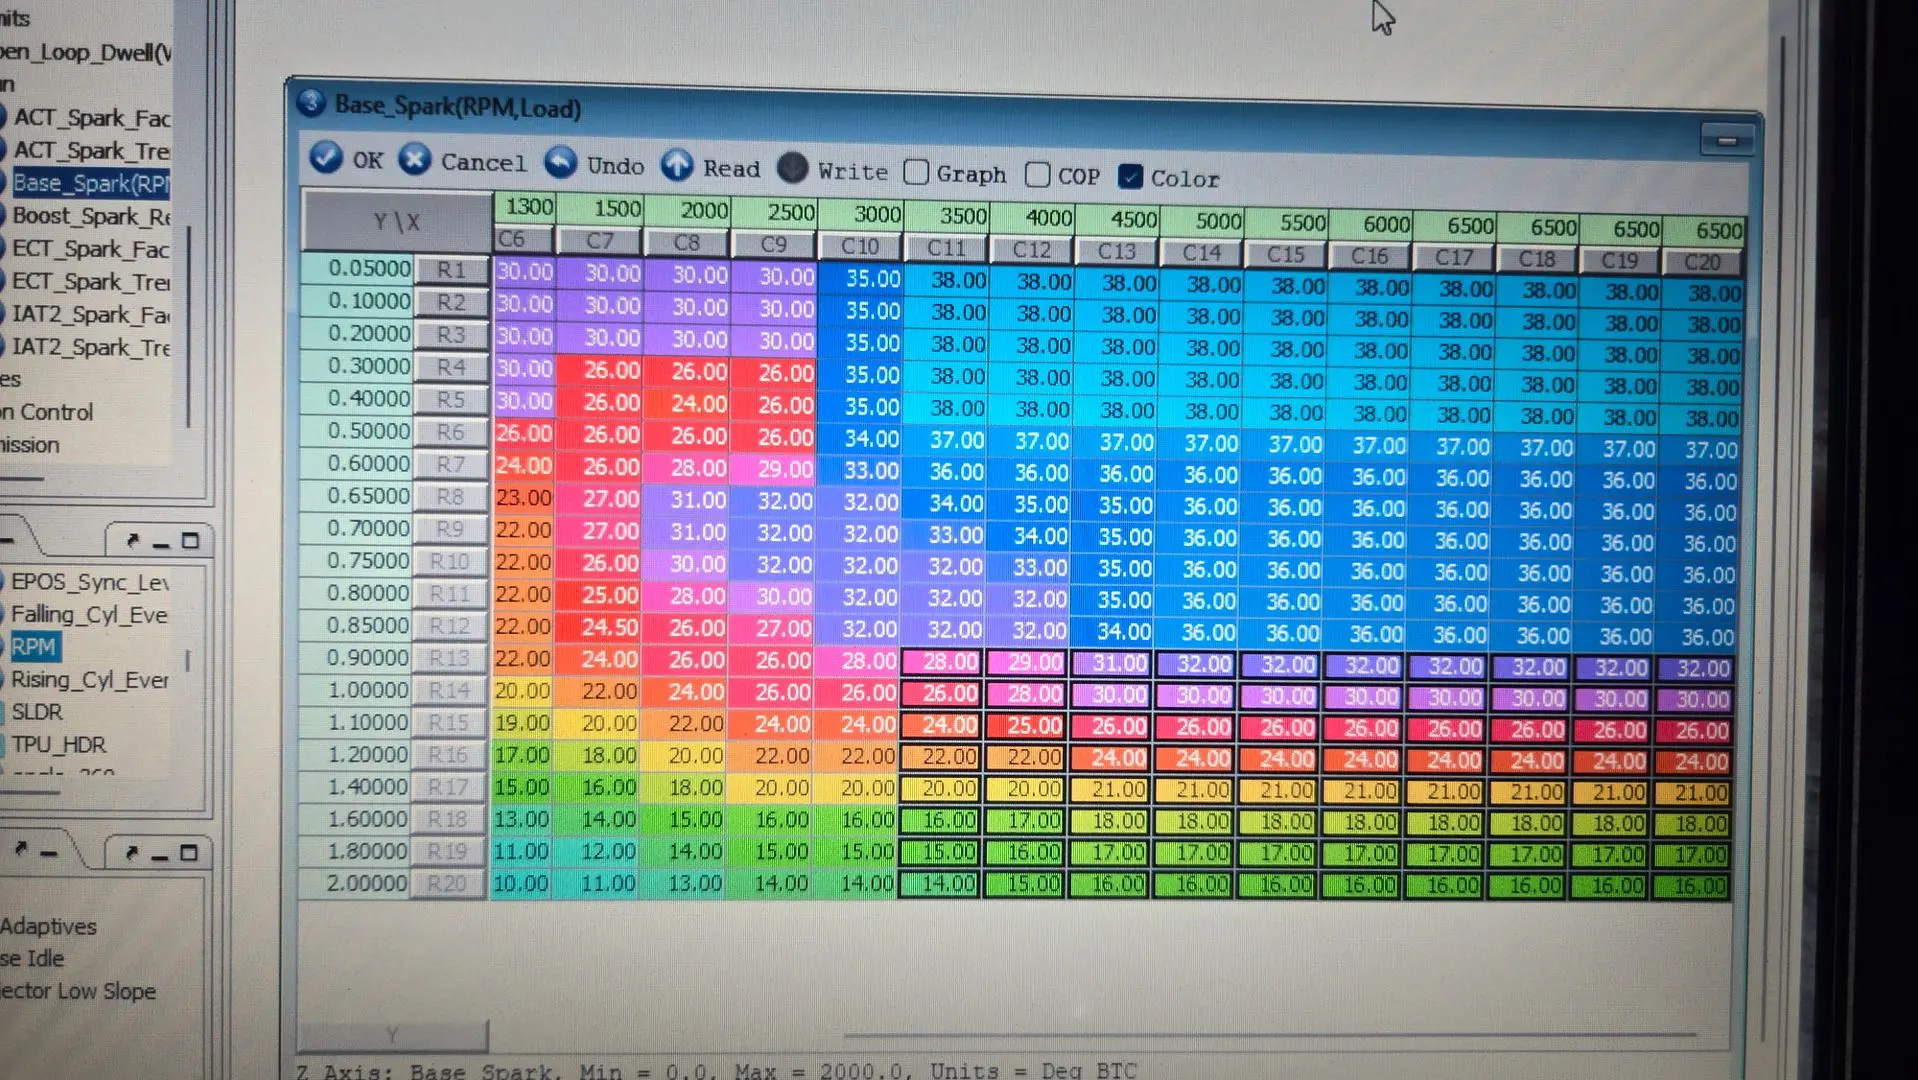Minimize the Base_Spark table window
The height and width of the screenshot is (1080, 1918).
point(1727,141)
